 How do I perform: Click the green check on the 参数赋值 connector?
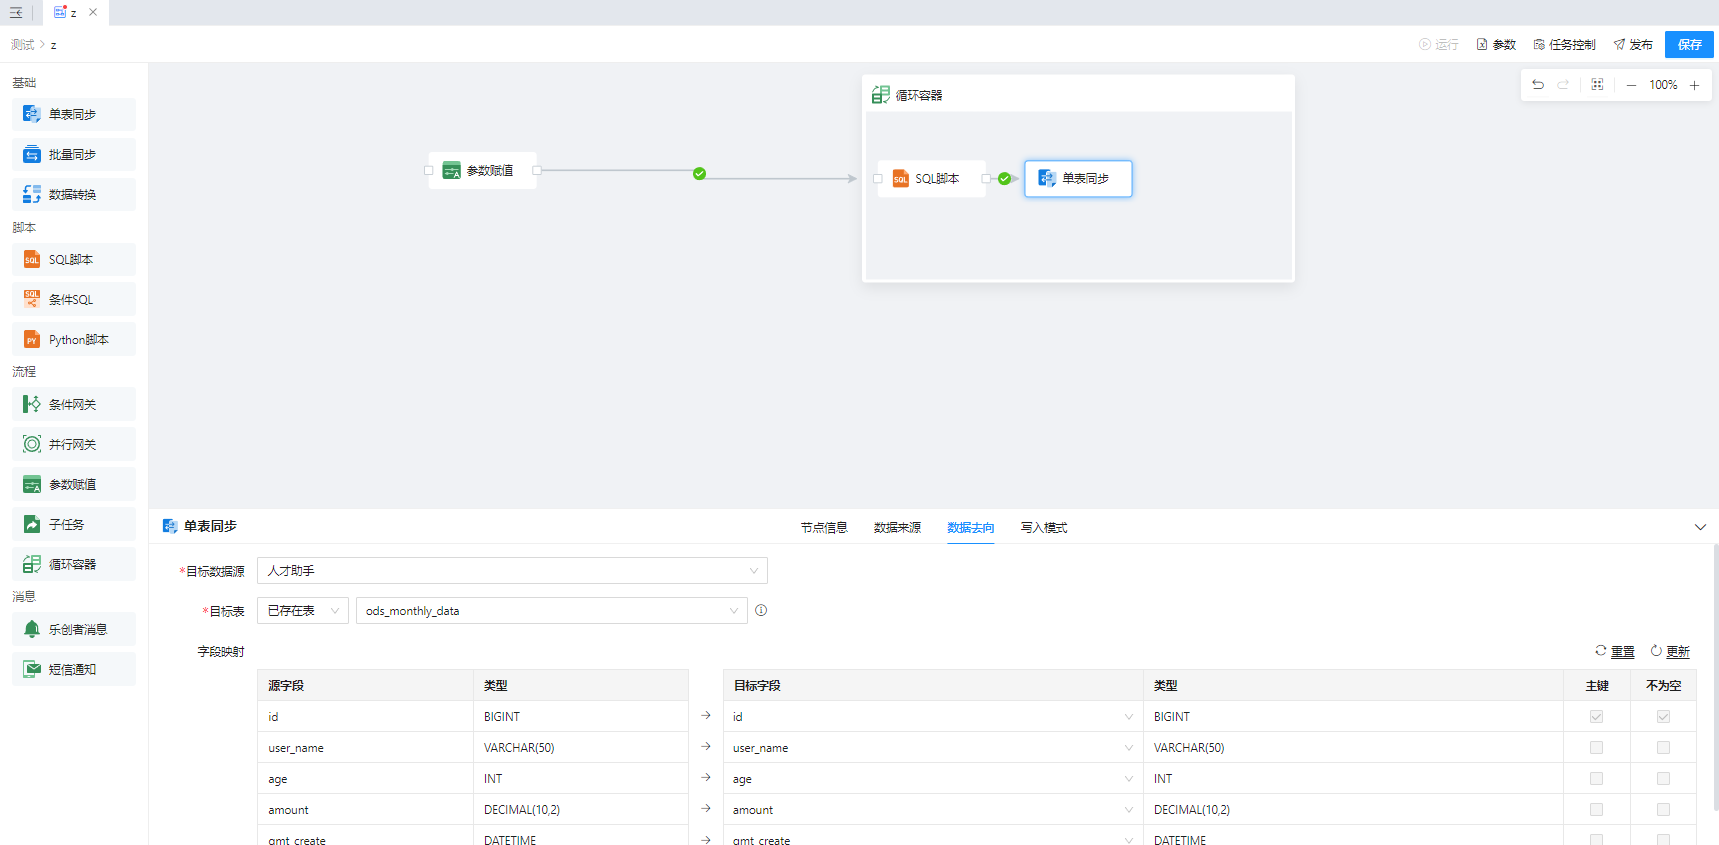point(699,173)
